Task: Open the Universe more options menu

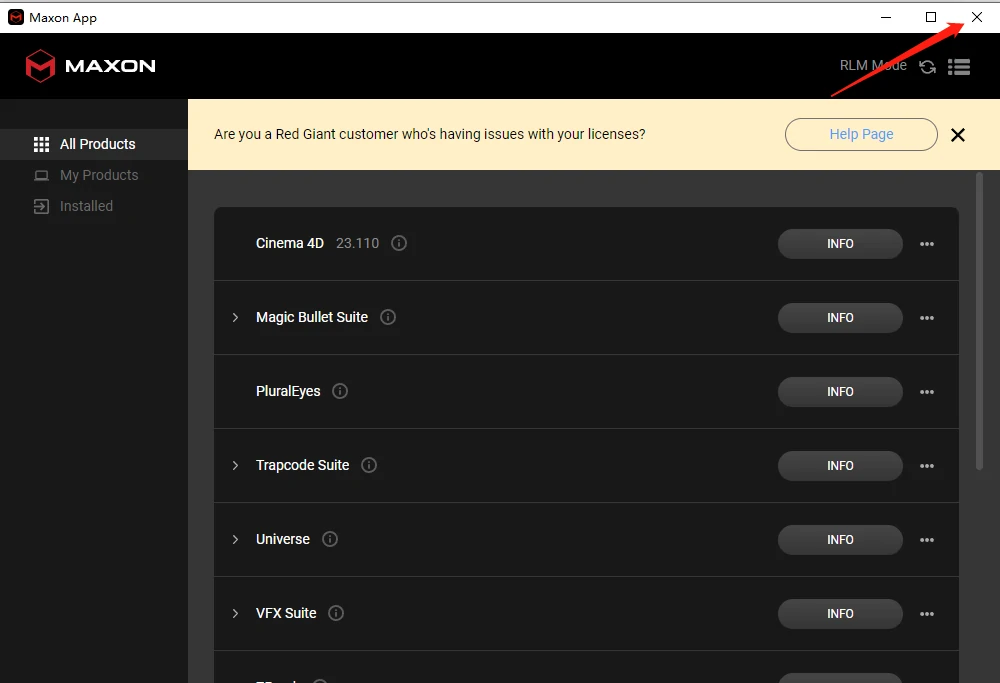Action: pyautogui.click(x=927, y=540)
